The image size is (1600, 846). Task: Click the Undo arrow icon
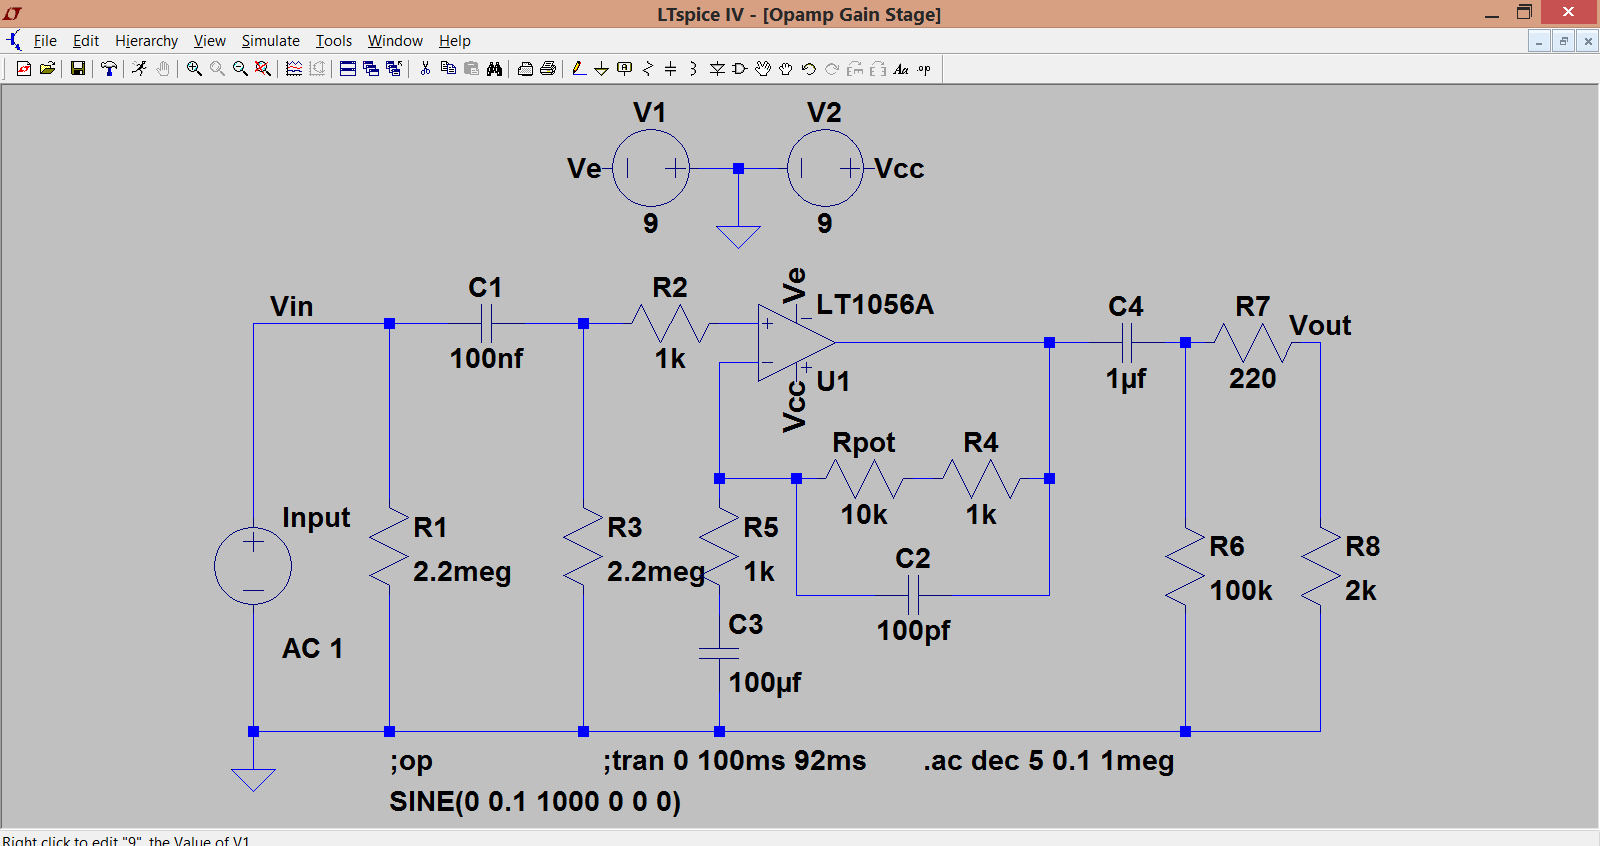(x=809, y=68)
